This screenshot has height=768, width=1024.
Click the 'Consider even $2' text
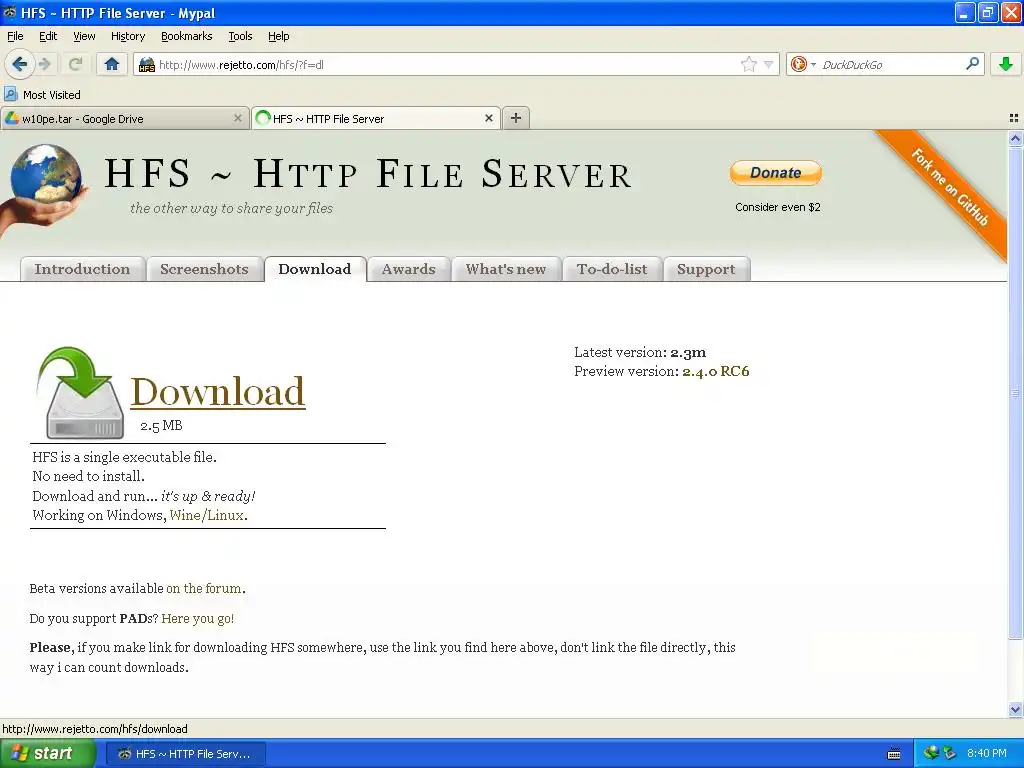pyautogui.click(x=778, y=207)
